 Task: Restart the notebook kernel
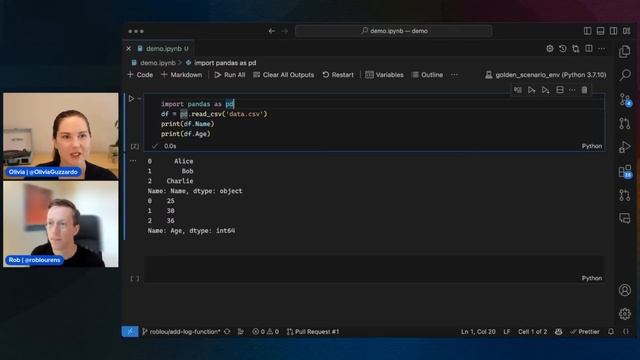click(x=338, y=75)
